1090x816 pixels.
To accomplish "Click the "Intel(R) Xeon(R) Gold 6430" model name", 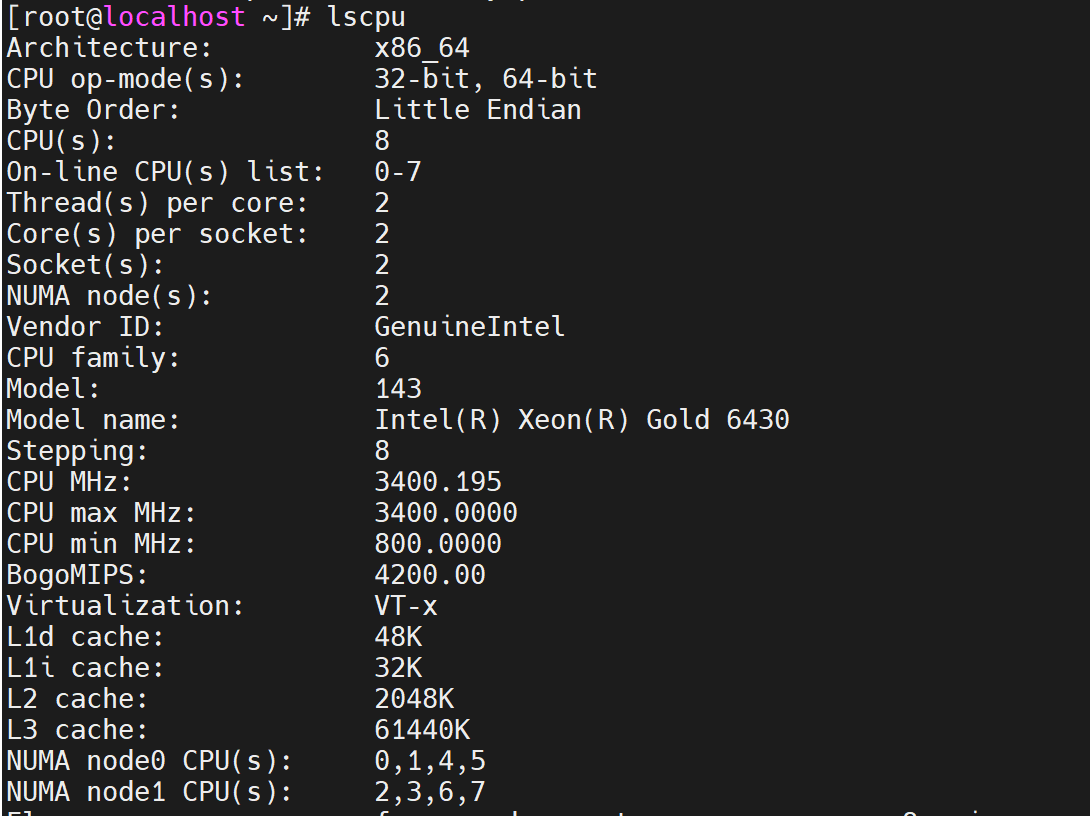I will tap(582, 419).
